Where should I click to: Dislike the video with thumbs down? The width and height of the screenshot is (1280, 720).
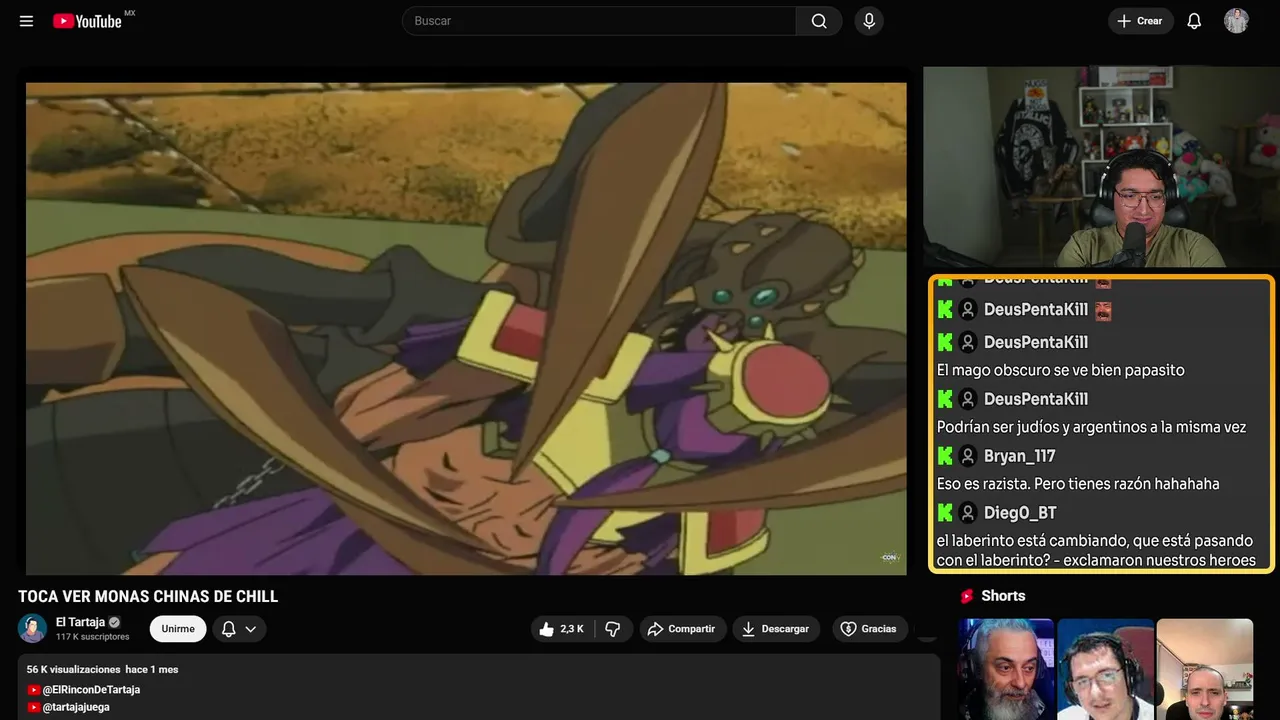click(x=613, y=629)
